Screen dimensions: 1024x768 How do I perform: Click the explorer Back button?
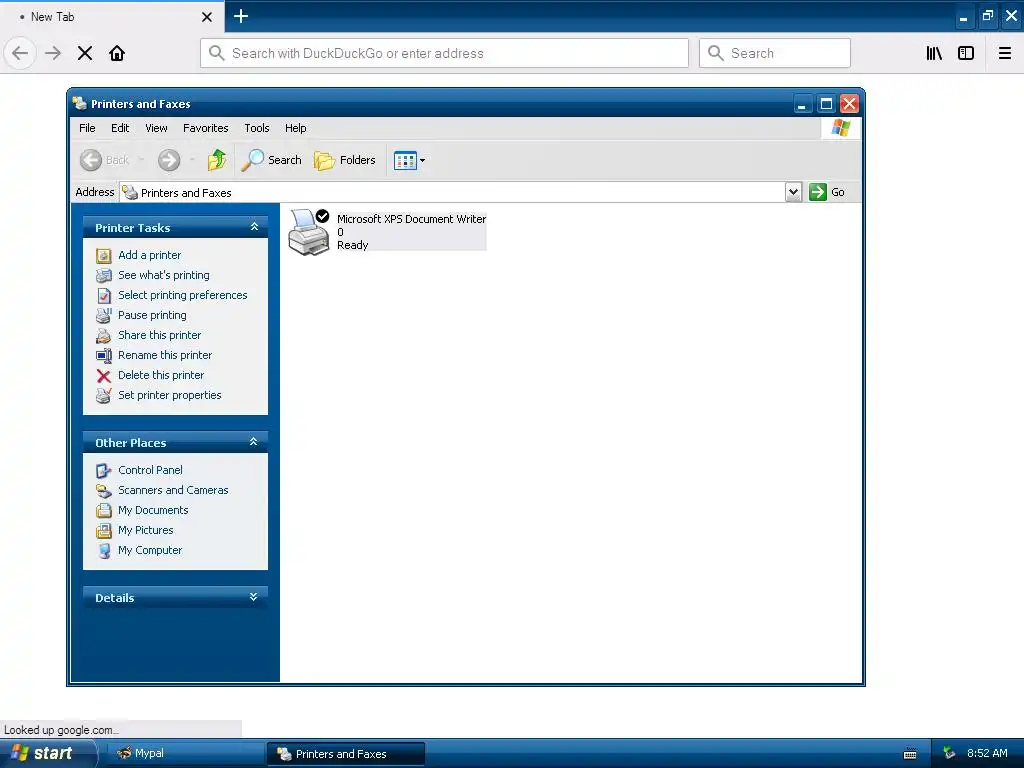[104, 160]
